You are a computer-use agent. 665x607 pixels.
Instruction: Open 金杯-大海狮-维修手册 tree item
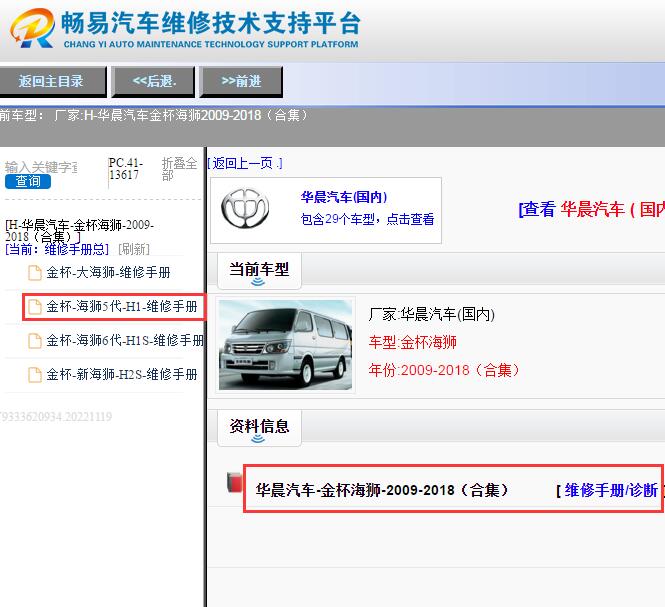click(108, 273)
